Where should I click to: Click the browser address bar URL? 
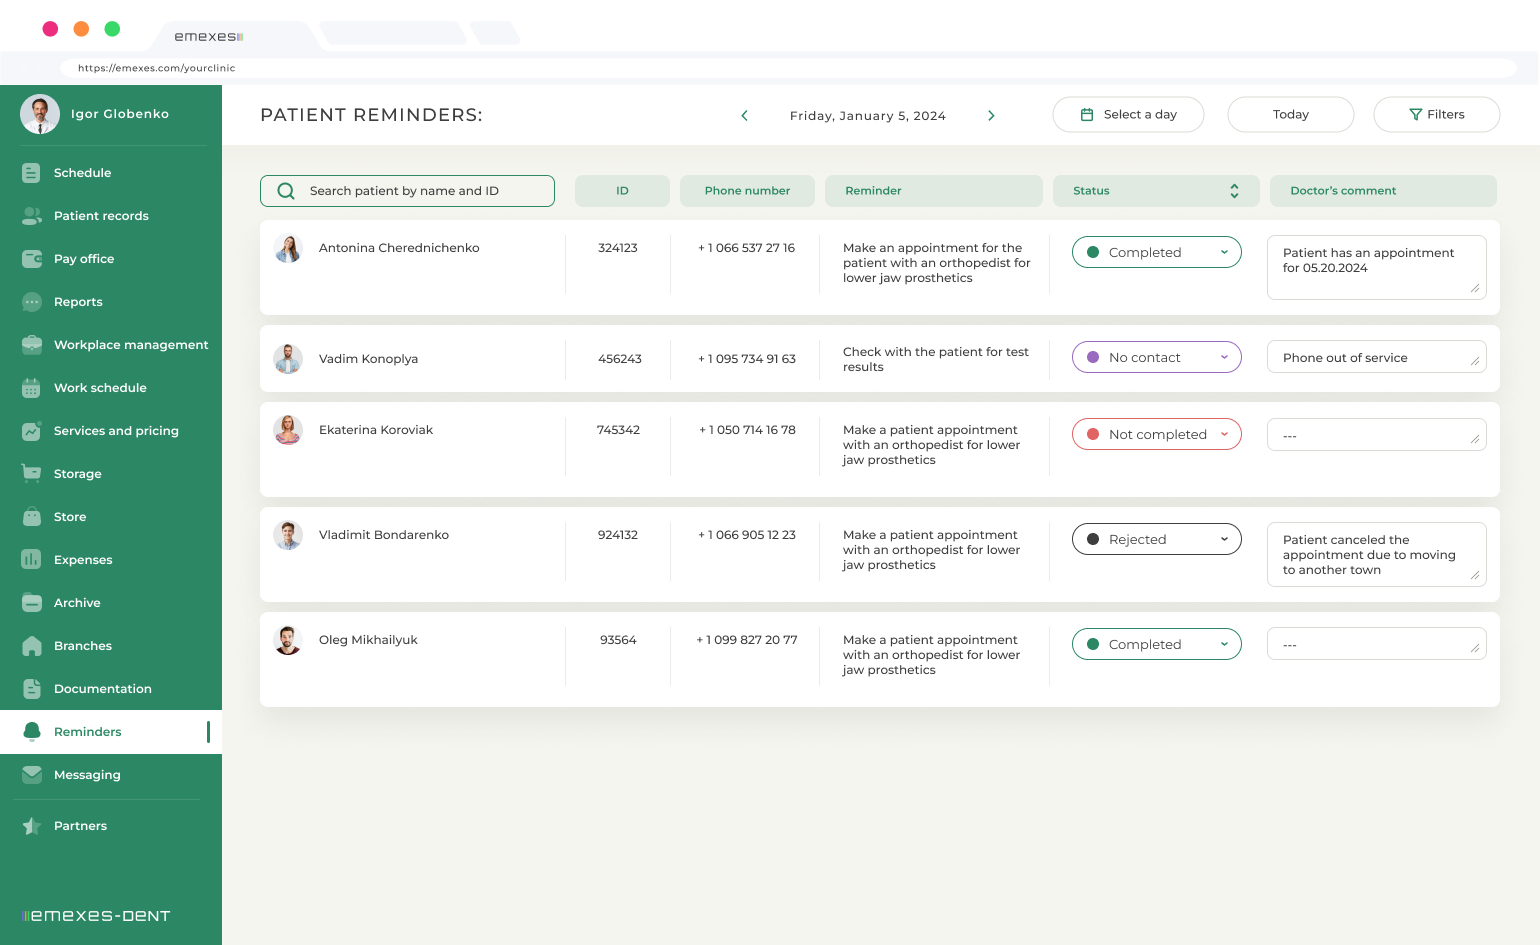pos(157,68)
